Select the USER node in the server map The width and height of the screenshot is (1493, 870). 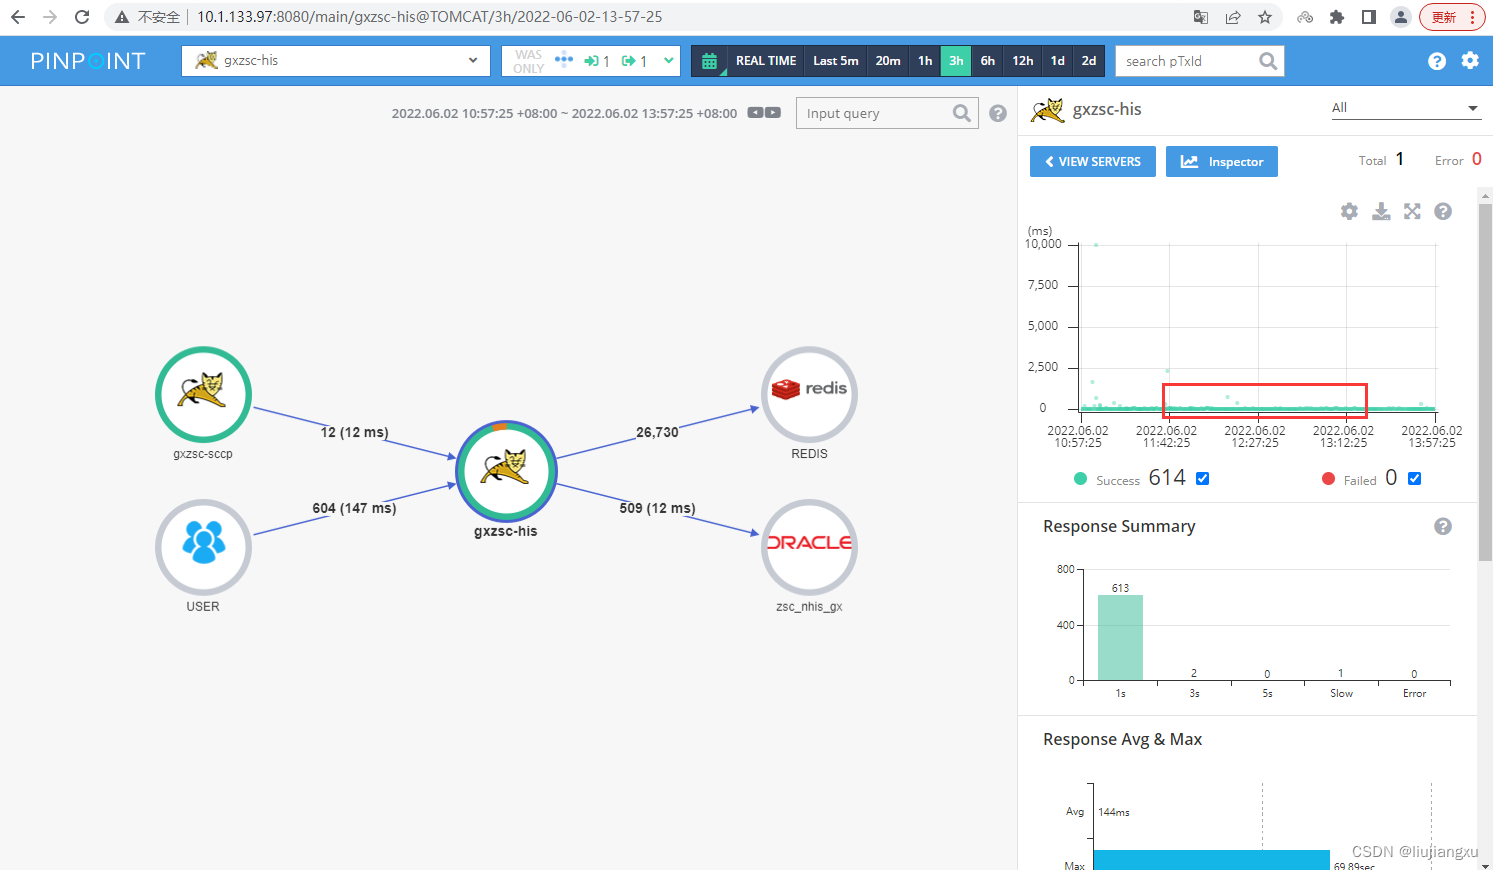pos(203,547)
